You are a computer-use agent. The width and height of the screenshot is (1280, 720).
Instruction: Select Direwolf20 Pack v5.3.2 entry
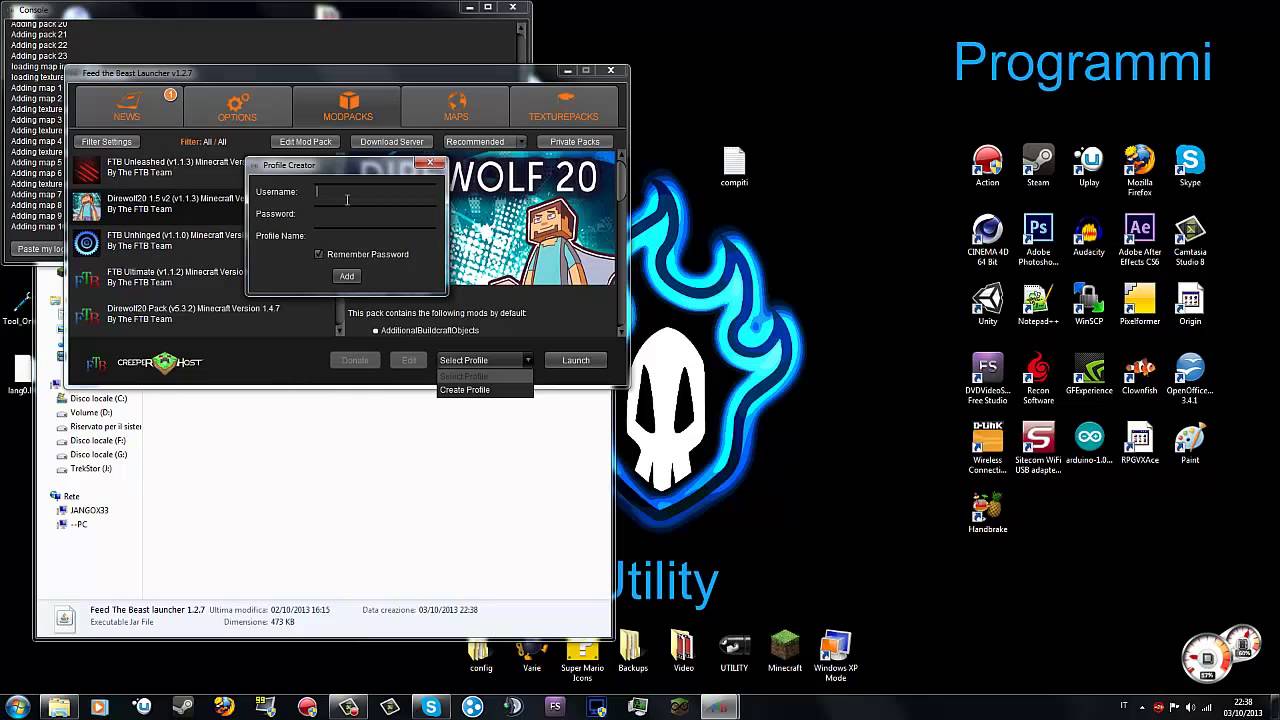[205, 314]
